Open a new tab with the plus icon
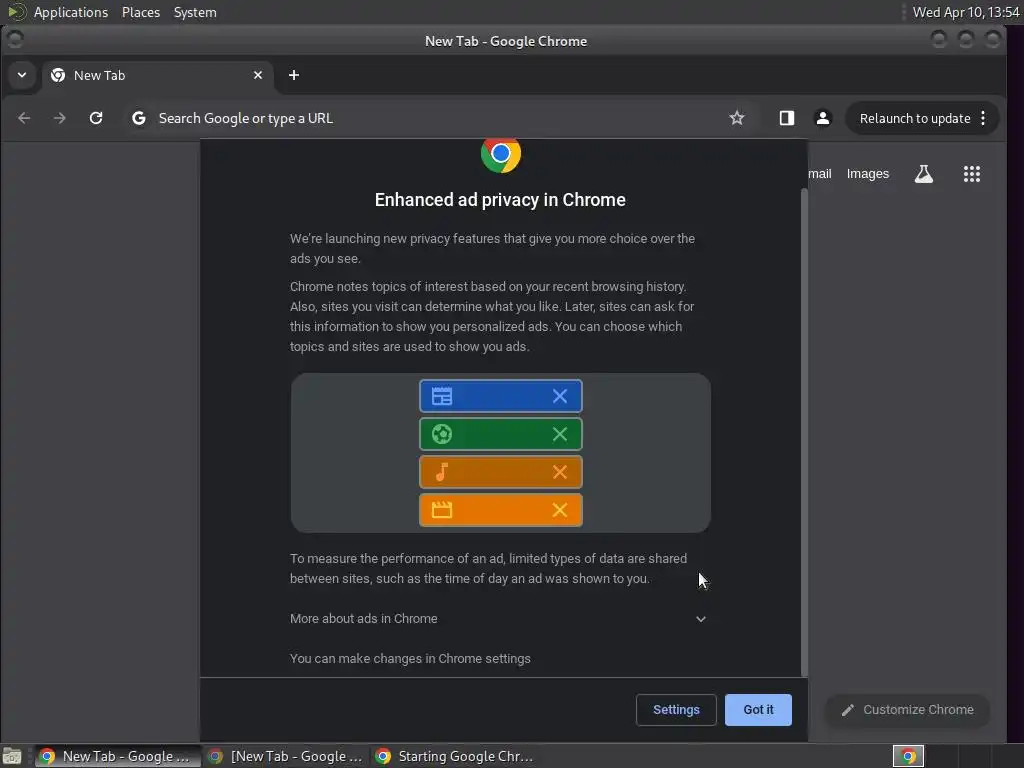The image size is (1024, 768). 294,75
